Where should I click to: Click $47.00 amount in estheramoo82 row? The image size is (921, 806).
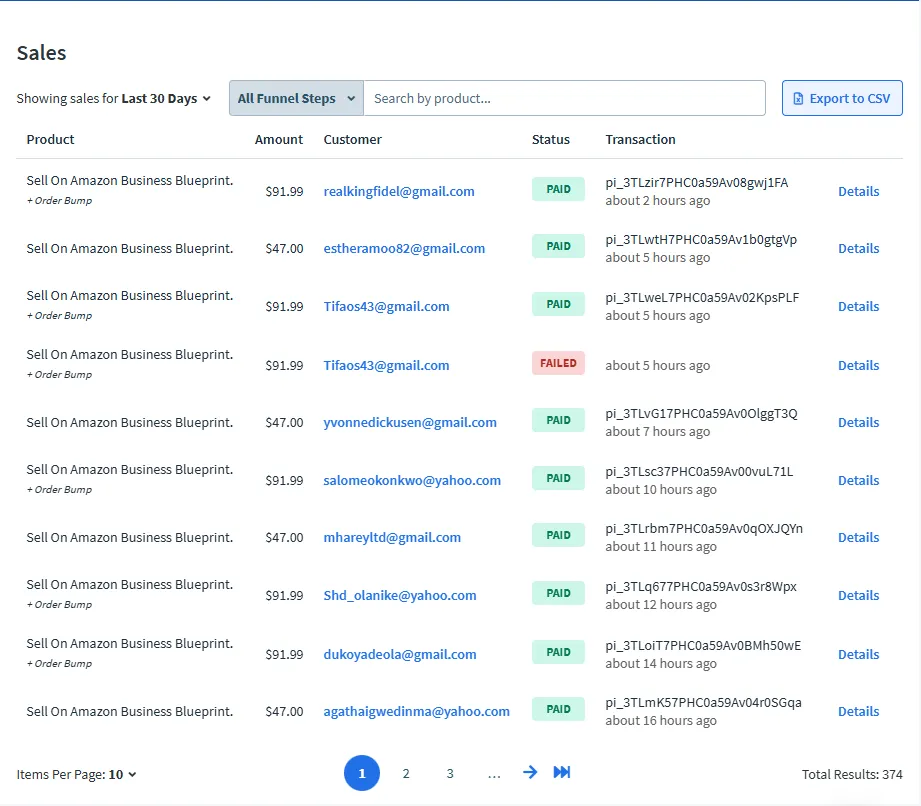tap(284, 248)
